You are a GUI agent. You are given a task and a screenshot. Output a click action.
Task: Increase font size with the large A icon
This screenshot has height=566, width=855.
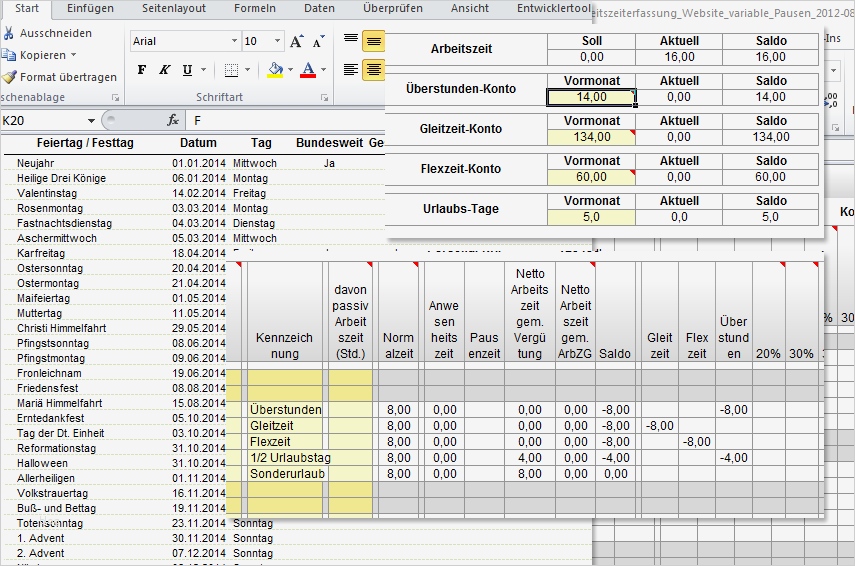point(296,42)
